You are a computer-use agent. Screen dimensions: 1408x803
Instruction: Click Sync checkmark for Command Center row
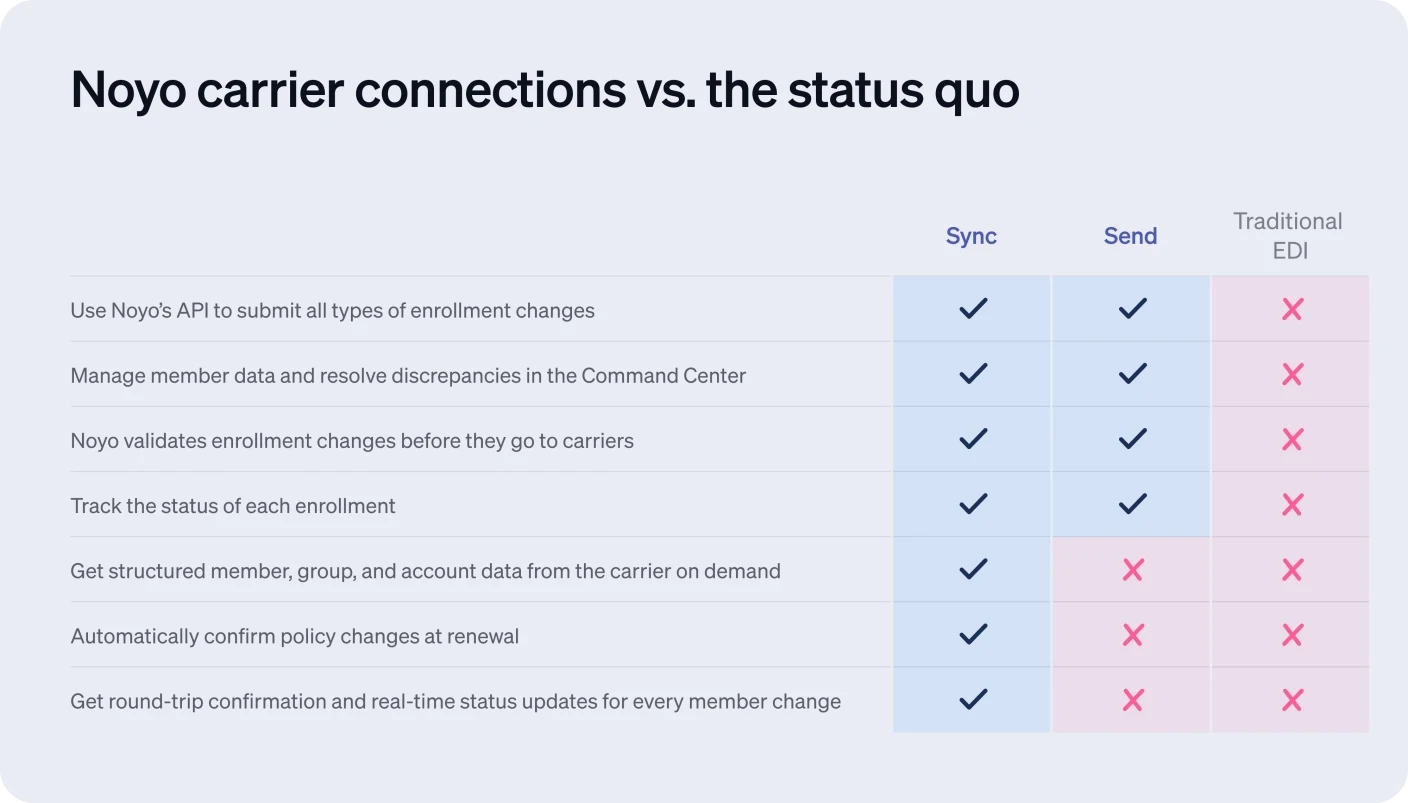point(972,374)
